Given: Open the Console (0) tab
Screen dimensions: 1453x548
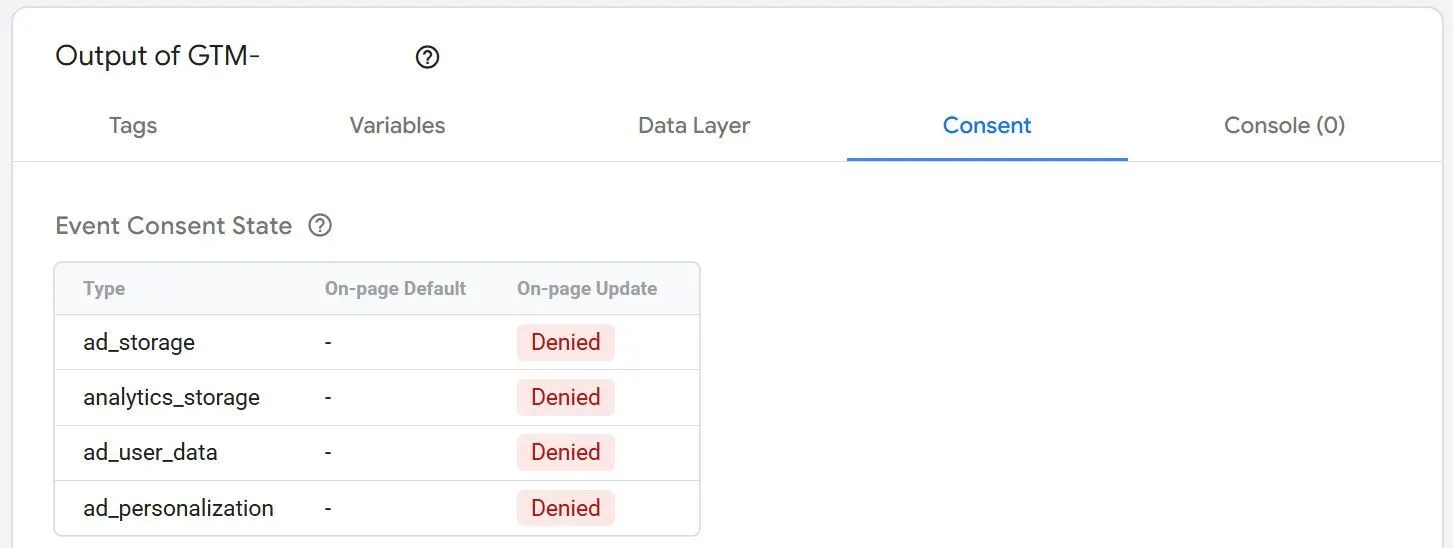Looking at the screenshot, I should coord(1284,126).
